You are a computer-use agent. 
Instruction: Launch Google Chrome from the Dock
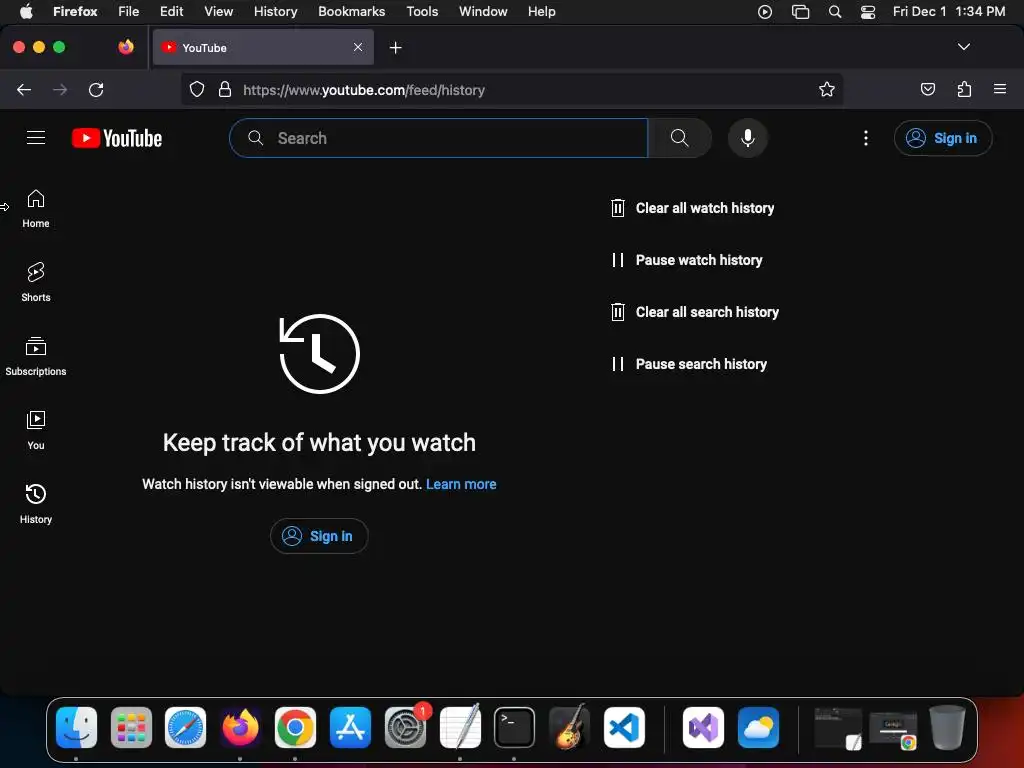click(295, 728)
